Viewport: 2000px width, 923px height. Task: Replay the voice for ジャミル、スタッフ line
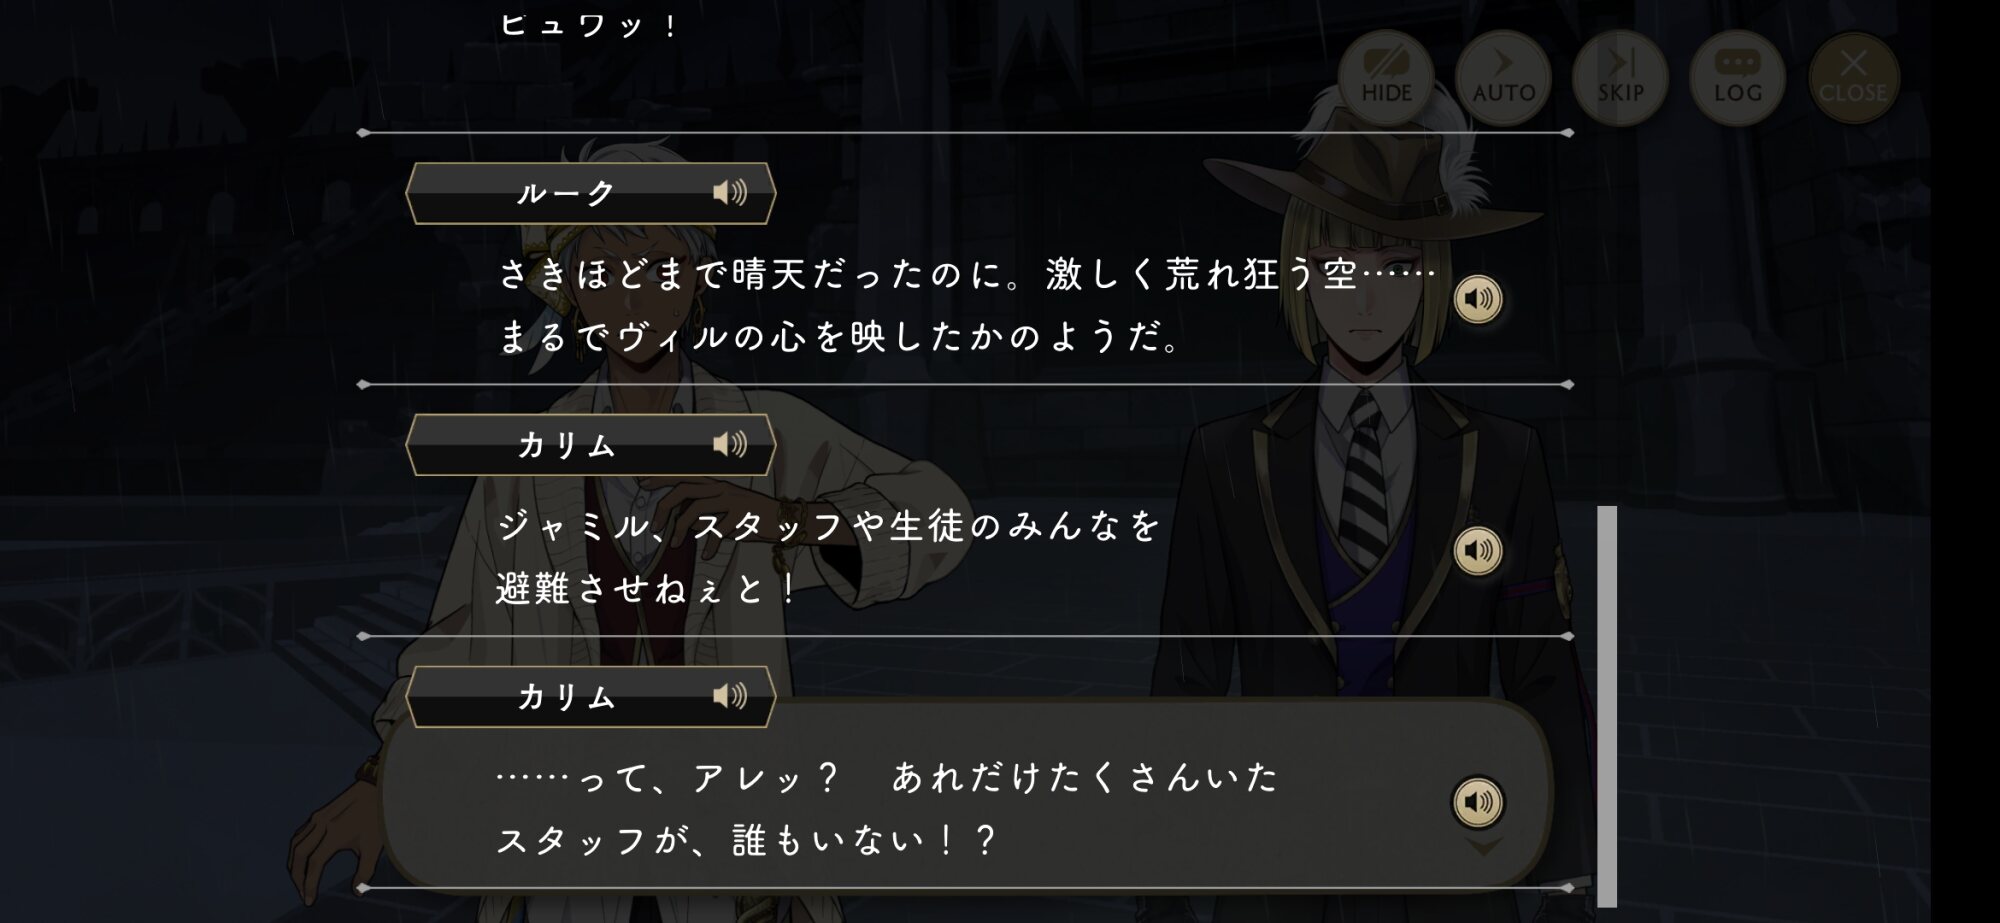click(x=1477, y=551)
